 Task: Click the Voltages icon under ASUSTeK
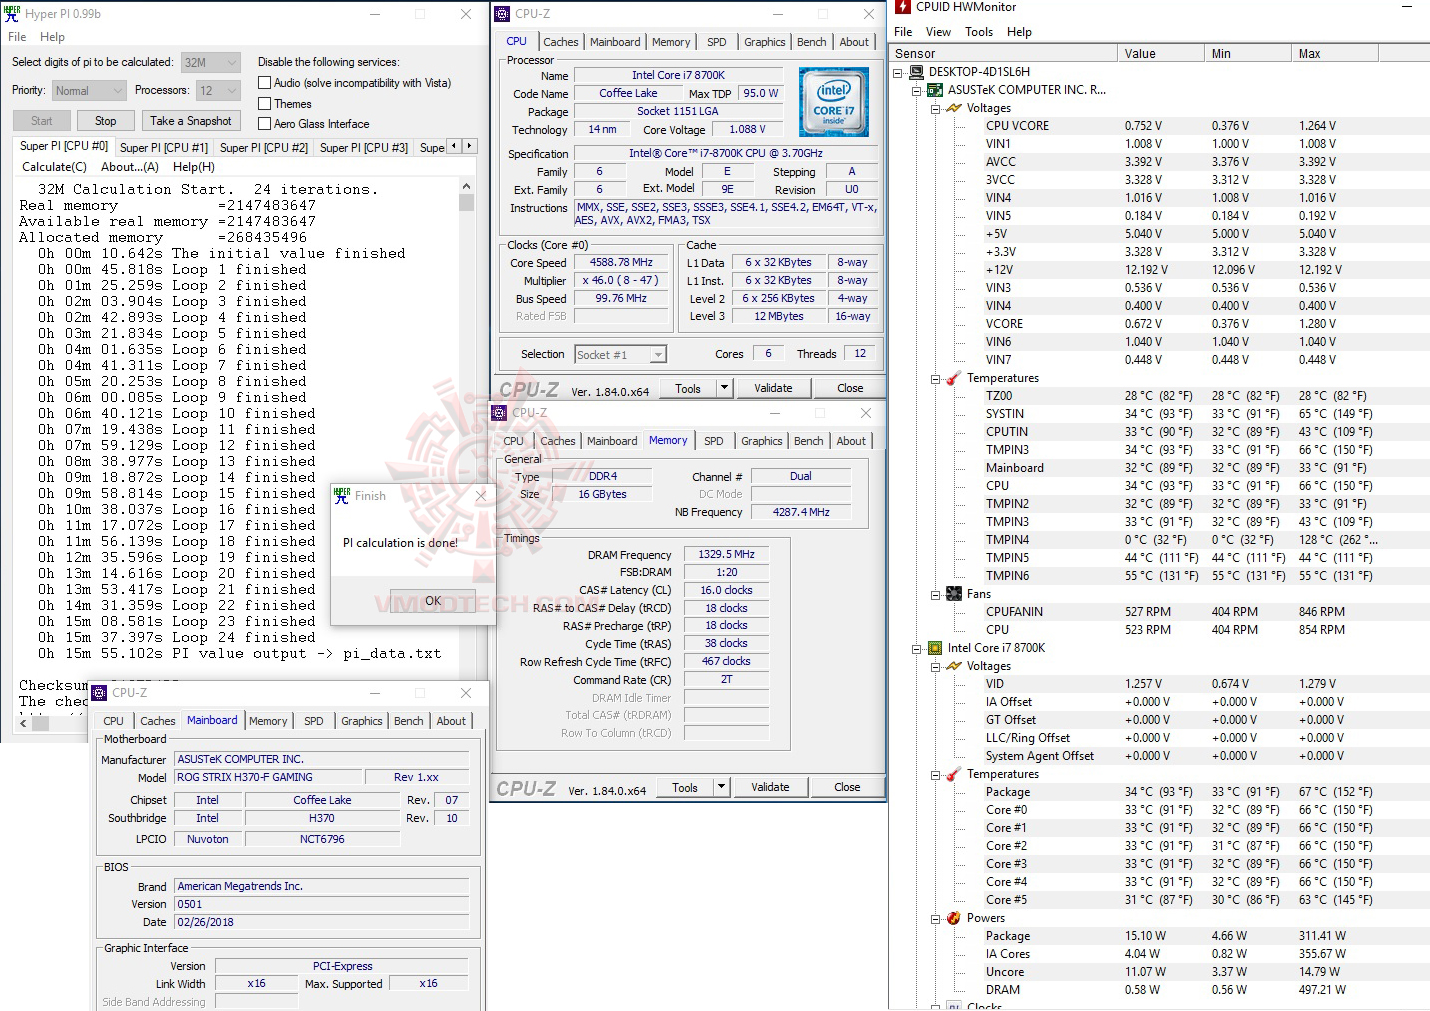coord(954,108)
